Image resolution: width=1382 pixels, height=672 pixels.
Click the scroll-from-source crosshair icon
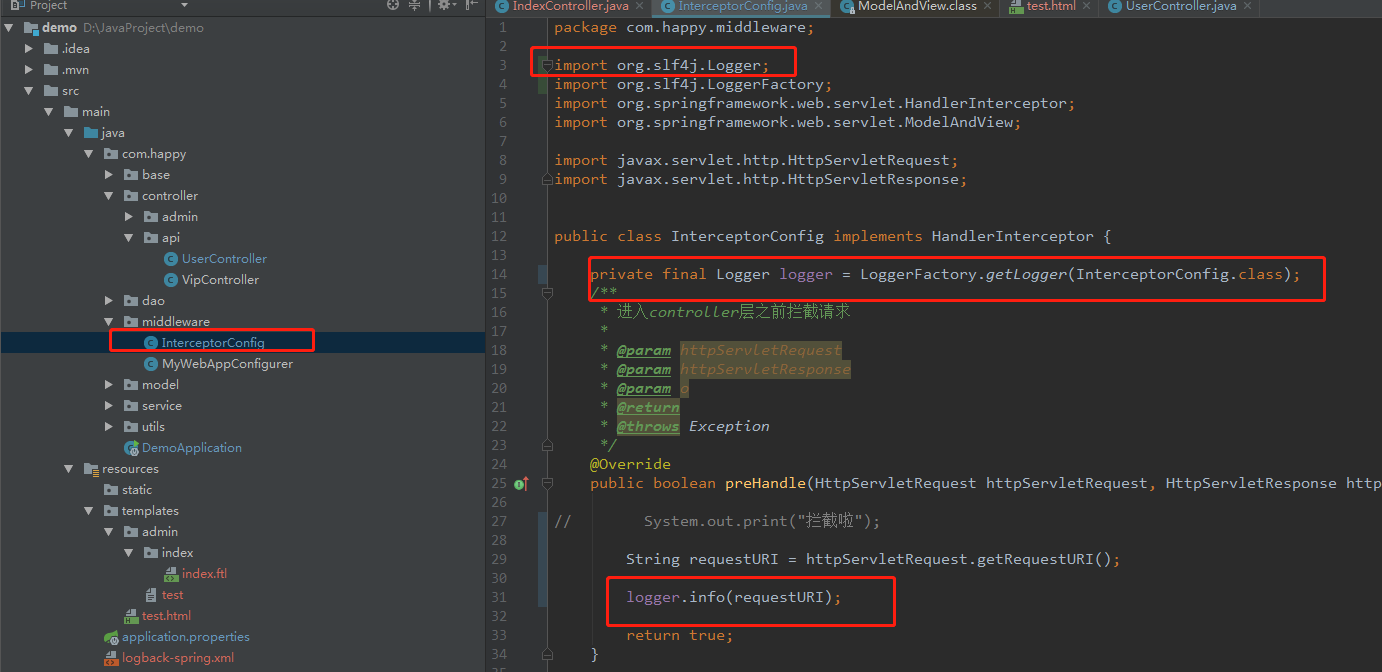(393, 5)
